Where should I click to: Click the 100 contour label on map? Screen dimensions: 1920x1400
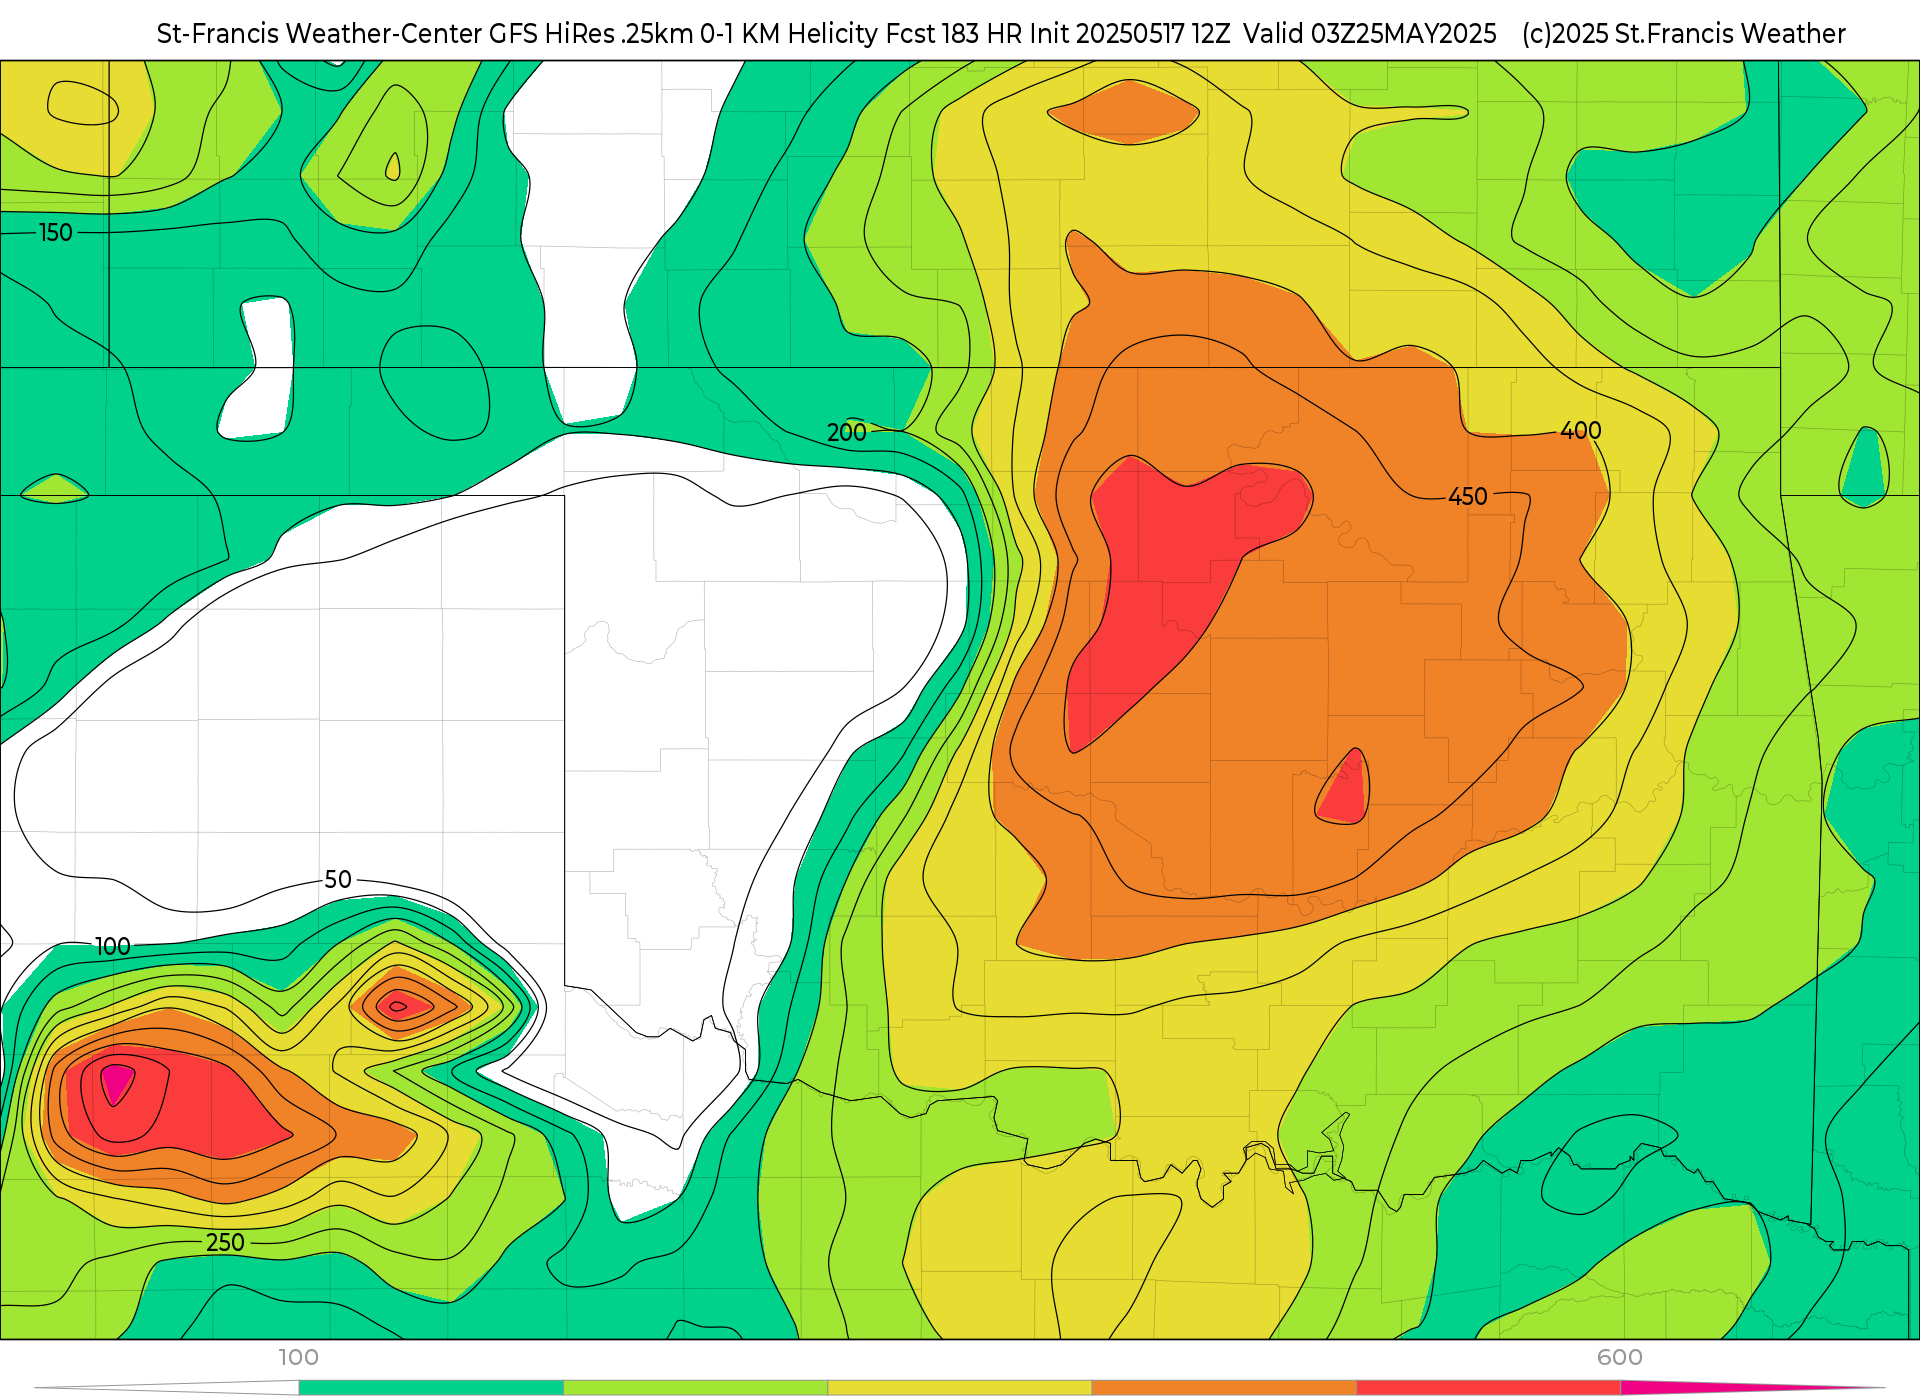(112, 946)
